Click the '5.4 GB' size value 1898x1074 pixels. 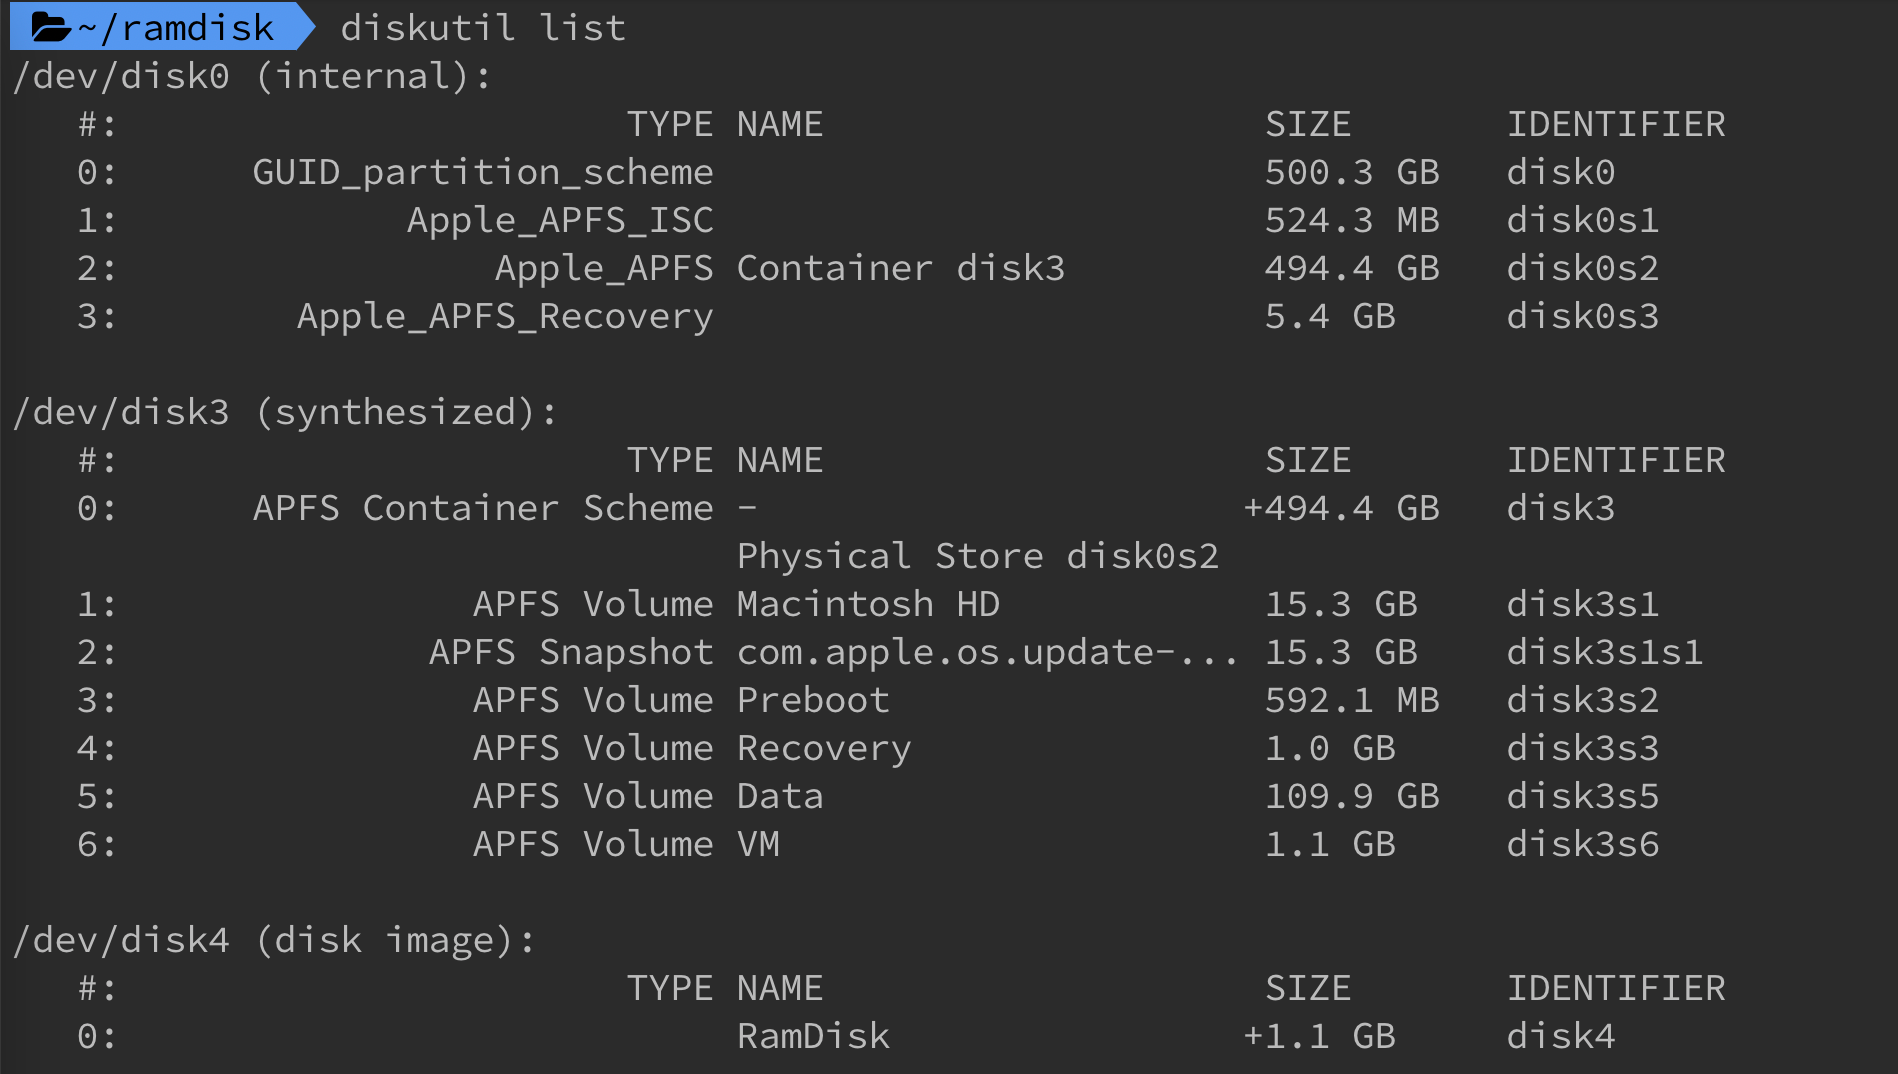tap(1330, 316)
